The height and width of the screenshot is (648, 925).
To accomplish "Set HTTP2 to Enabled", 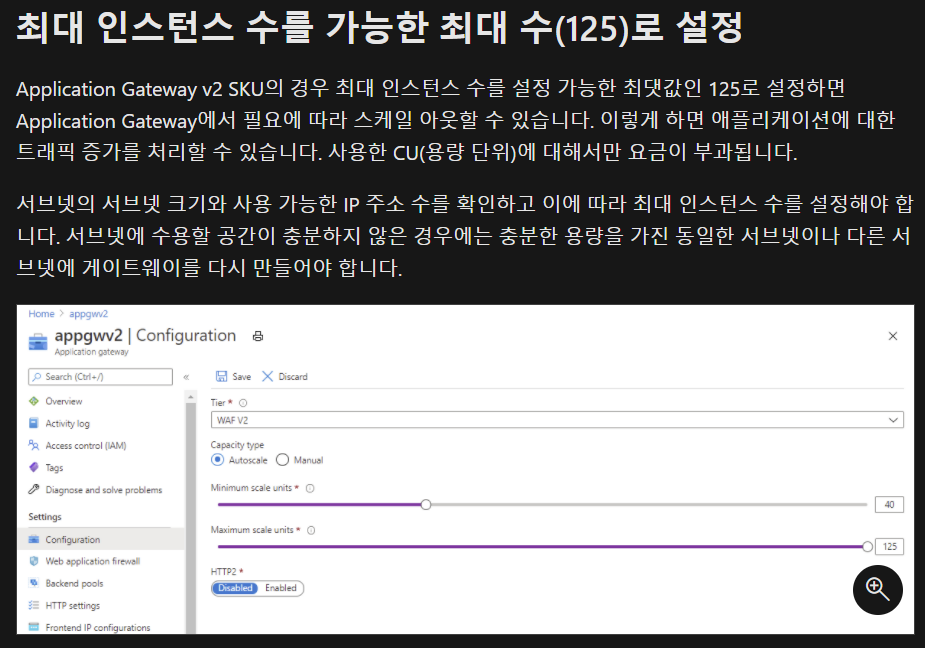I will [281, 588].
